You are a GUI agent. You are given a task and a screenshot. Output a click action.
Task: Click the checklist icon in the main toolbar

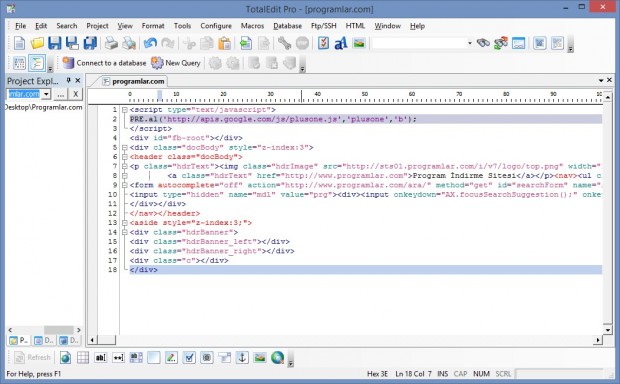pyautogui.click(x=323, y=43)
